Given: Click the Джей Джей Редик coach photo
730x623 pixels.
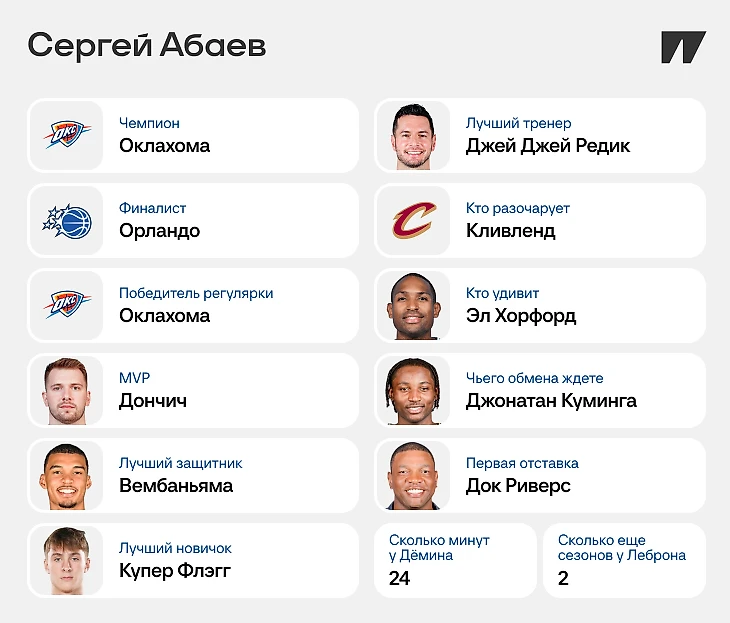Looking at the screenshot, I should tap(413, 136).
